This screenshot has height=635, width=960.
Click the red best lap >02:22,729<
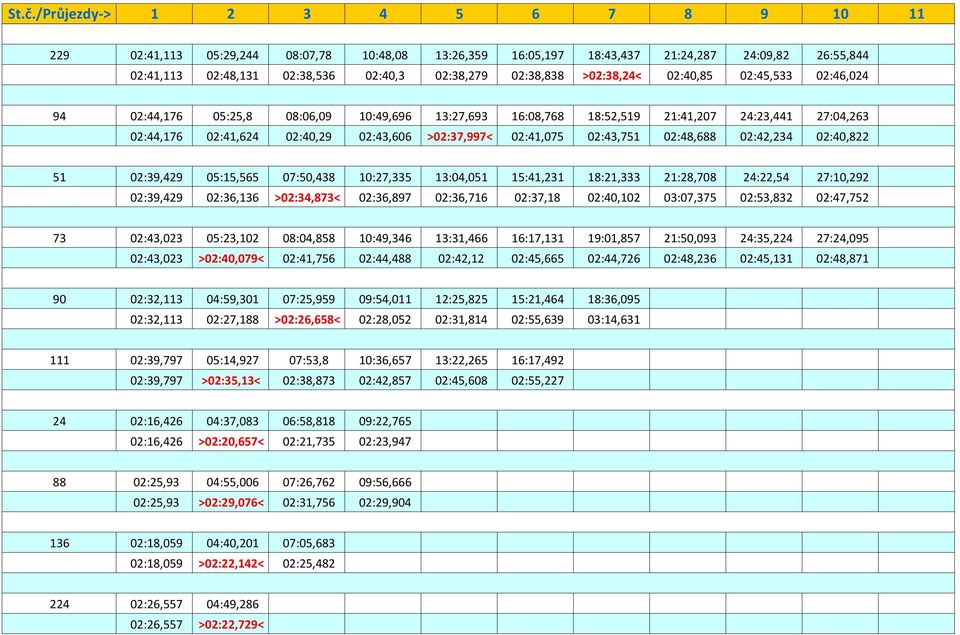pos(231,624)
